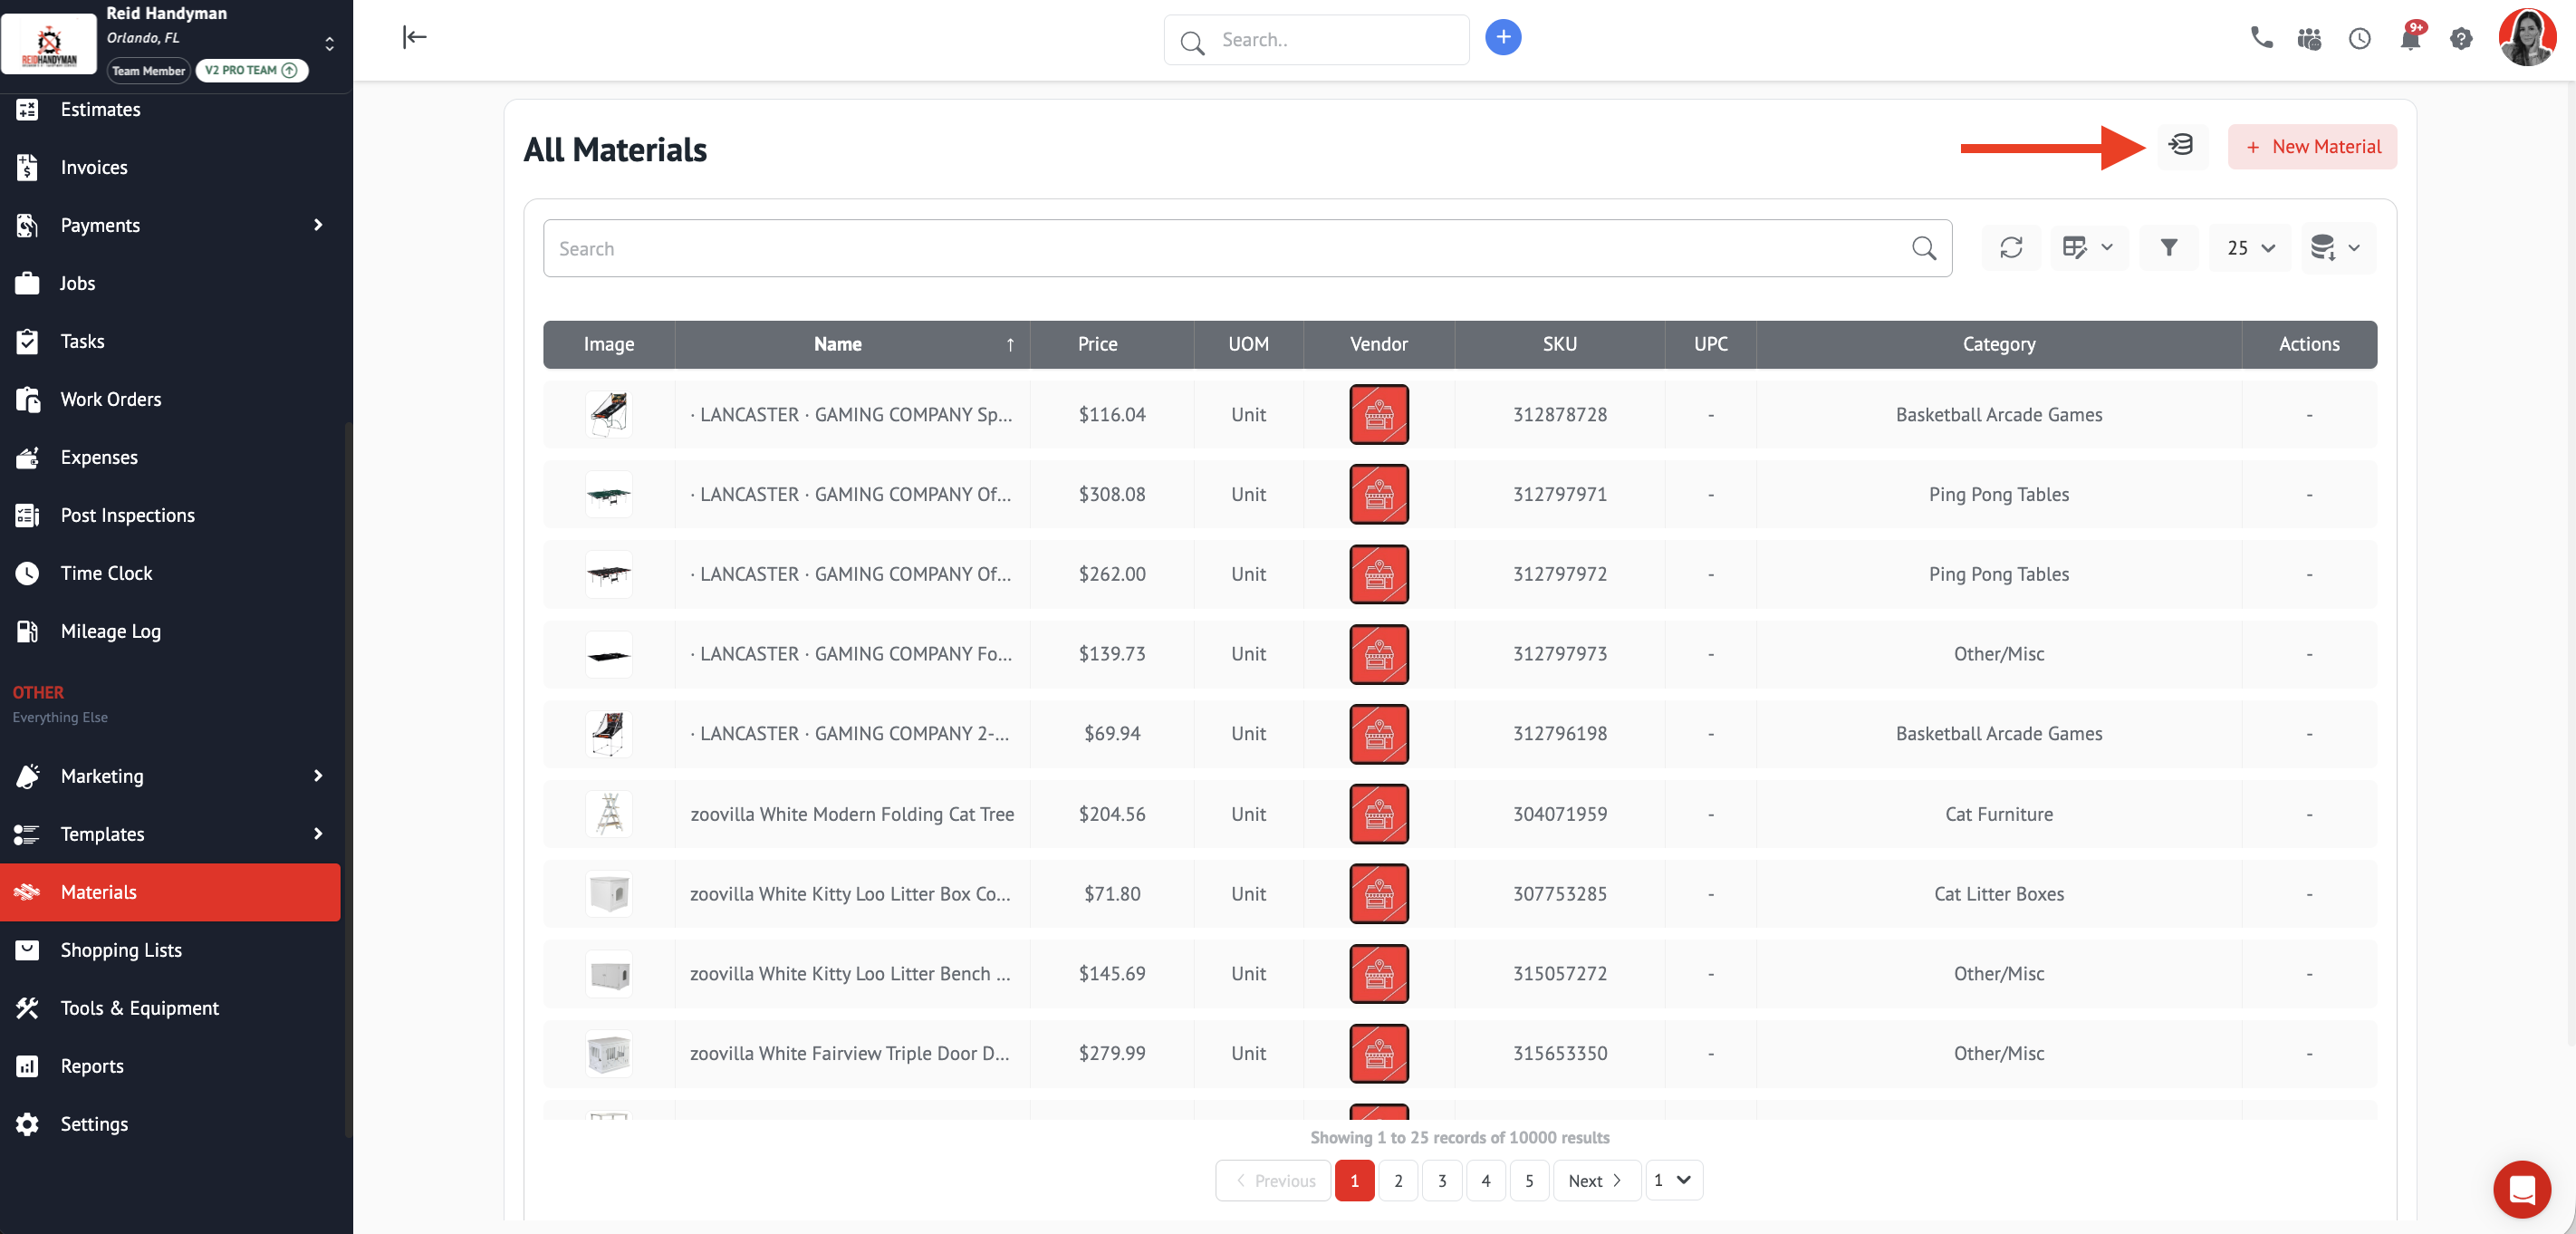Open vendor icon for SKU 312796198
Viewport: 2576px width, 1234px height.
coord(1378,734)
